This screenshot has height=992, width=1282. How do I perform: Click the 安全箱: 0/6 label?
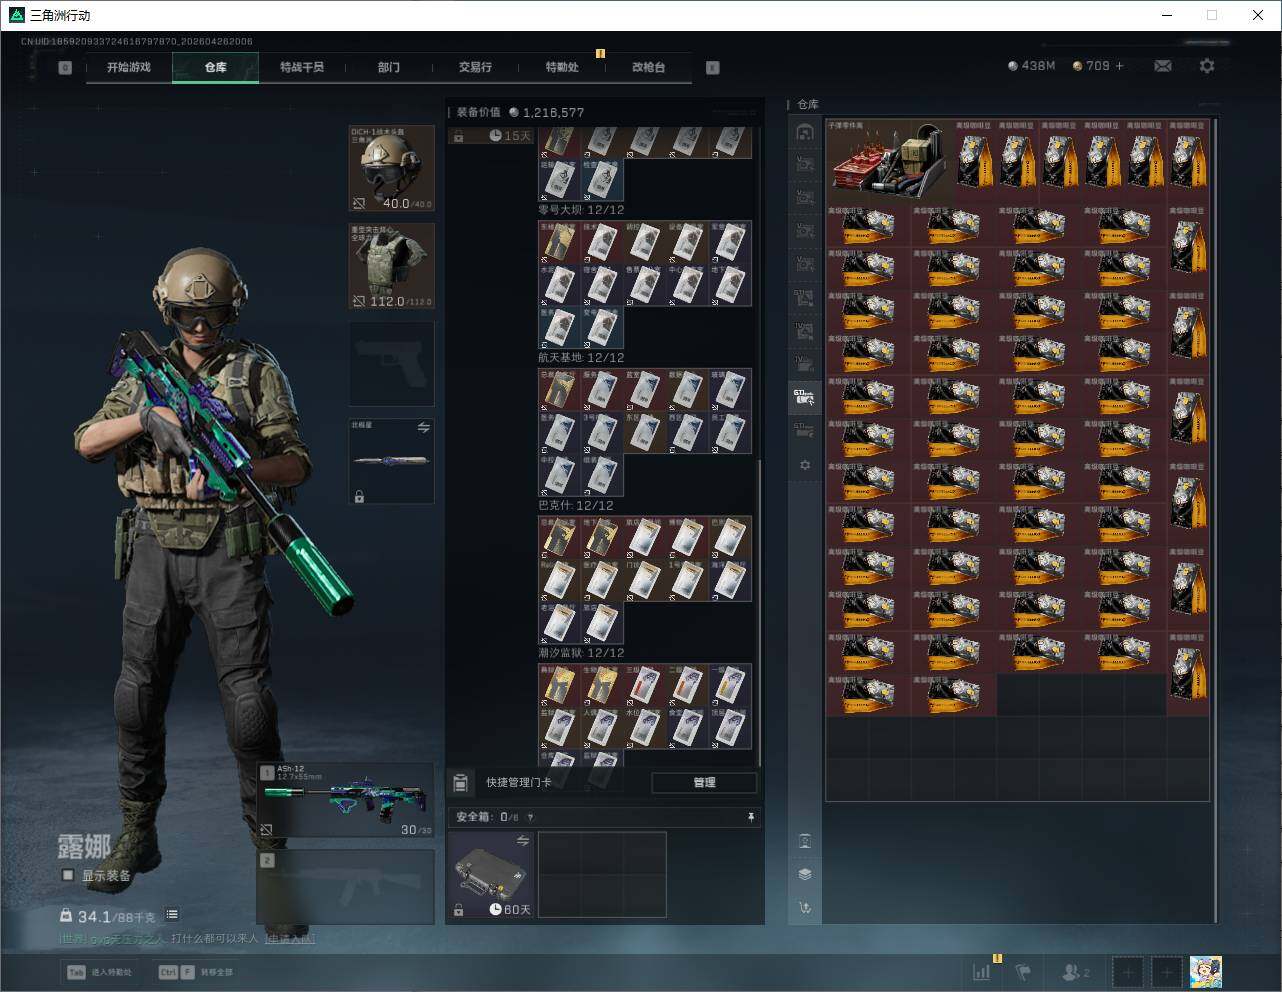[x=488, y=817]
